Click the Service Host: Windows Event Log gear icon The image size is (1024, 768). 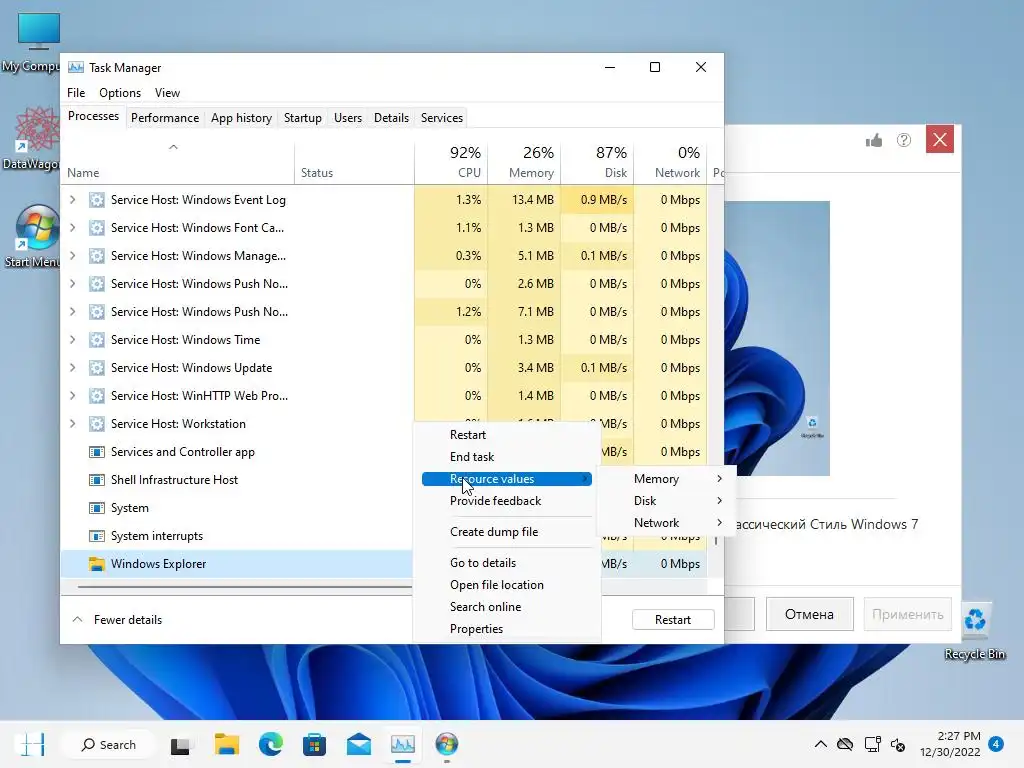(x=97, y=200)
